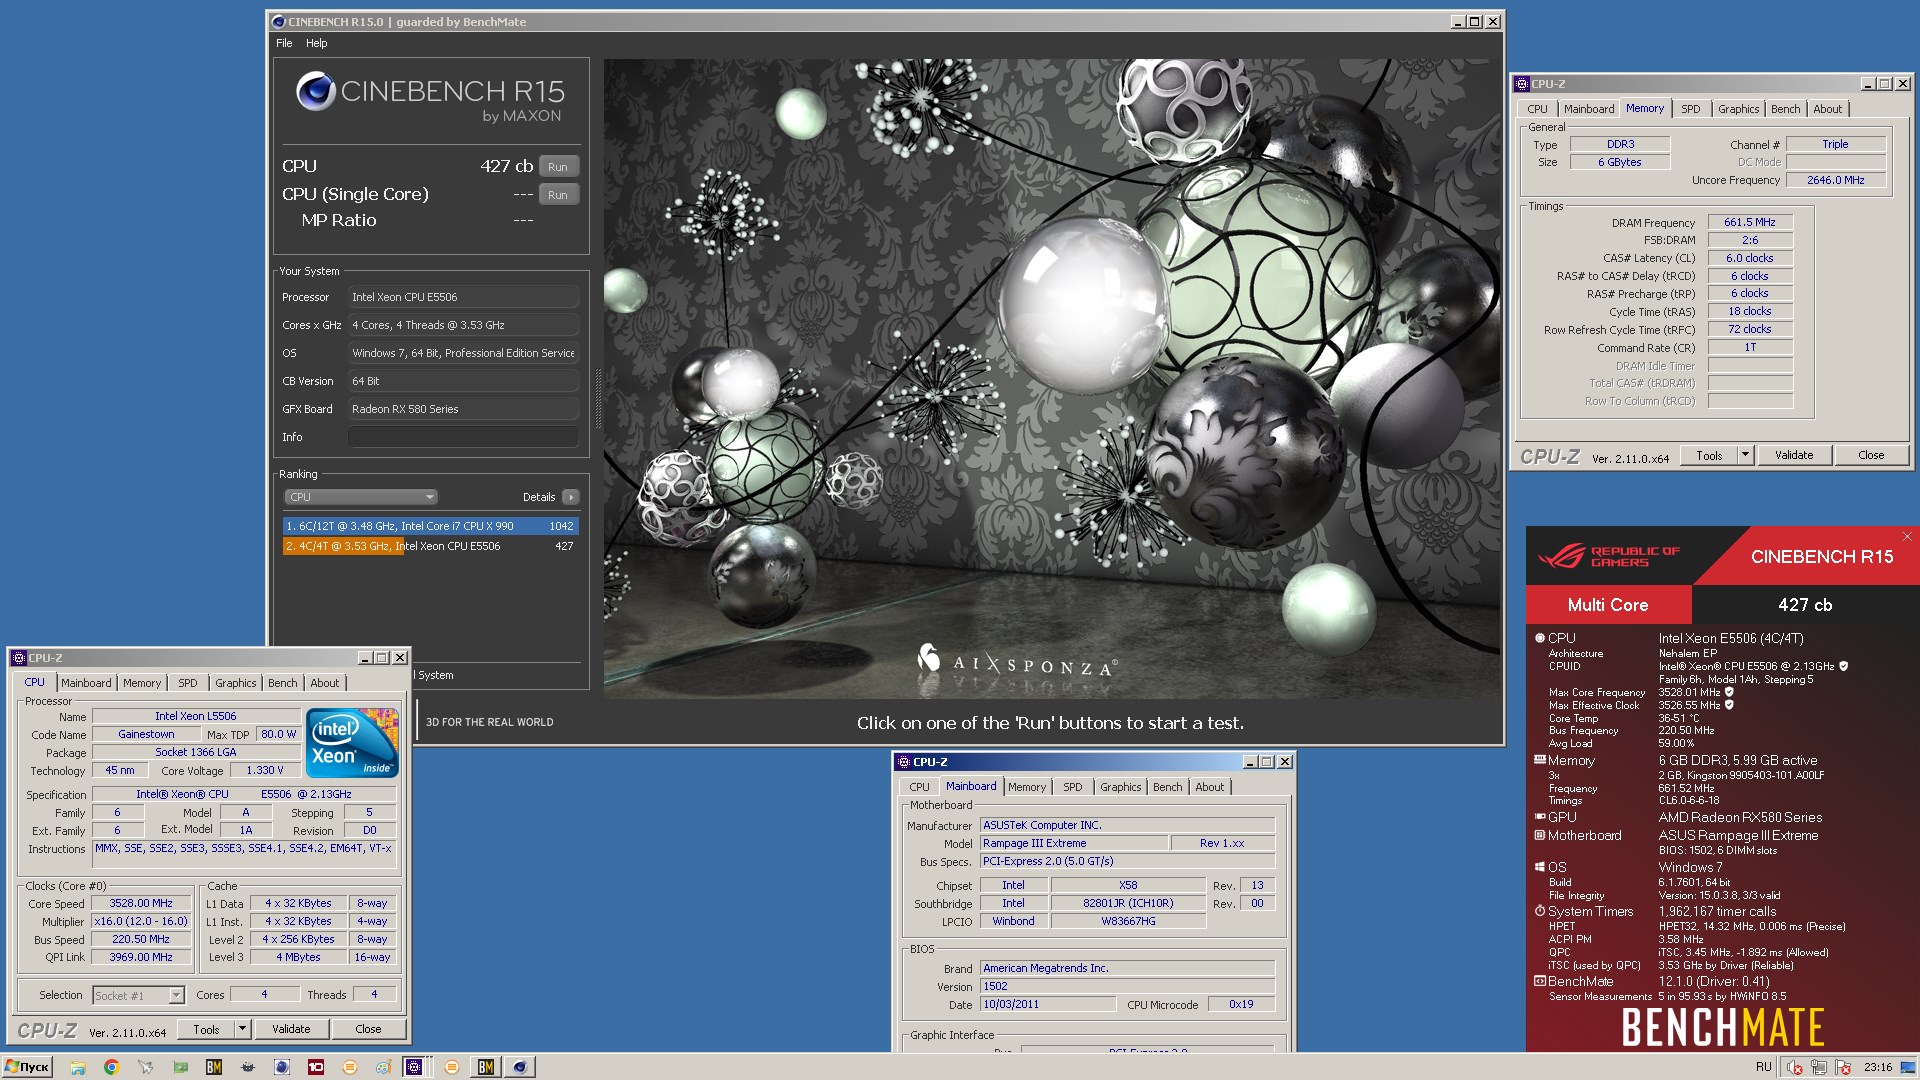Viewport: 1920px width, 1080px height.
Task: Open Bench tab in bottom-left CPU-Z window
Action: pos(282,683)
